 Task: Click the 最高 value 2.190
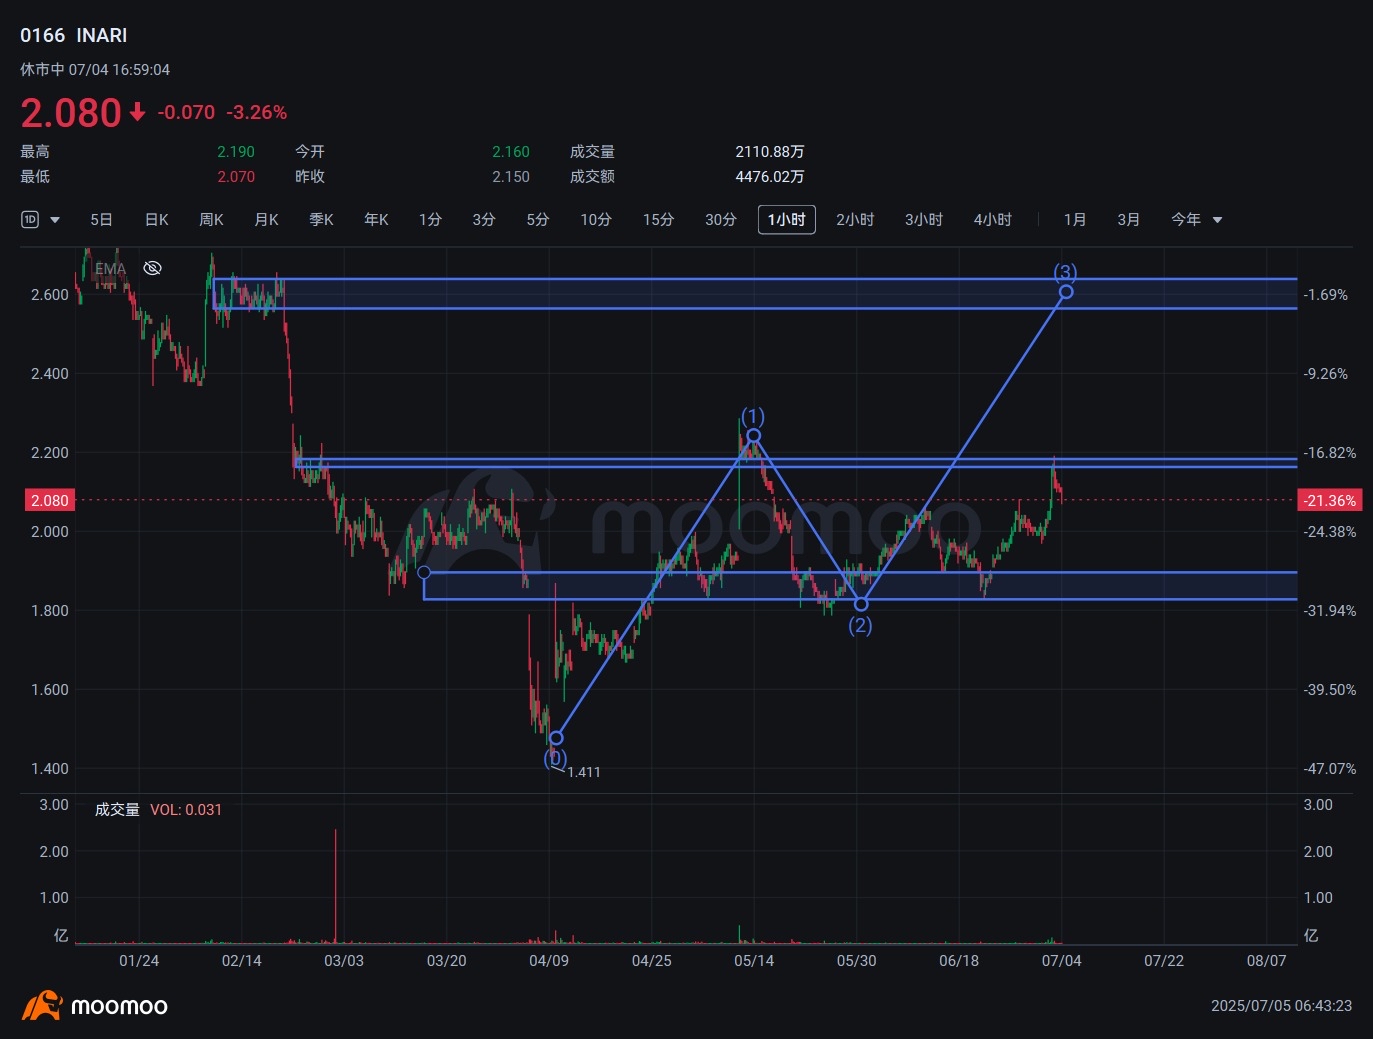236,151
